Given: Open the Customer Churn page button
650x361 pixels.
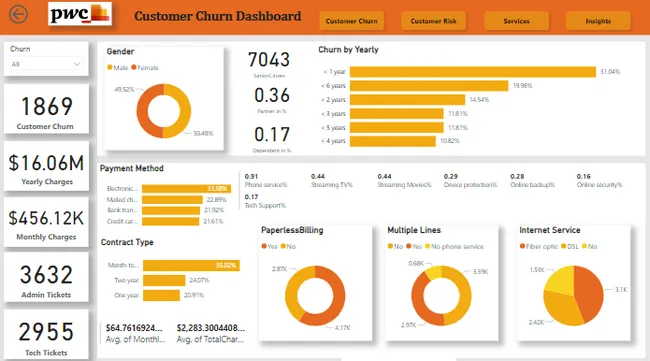Looking at the screenshot, I should pyautogui.click(x=352, y=21).
